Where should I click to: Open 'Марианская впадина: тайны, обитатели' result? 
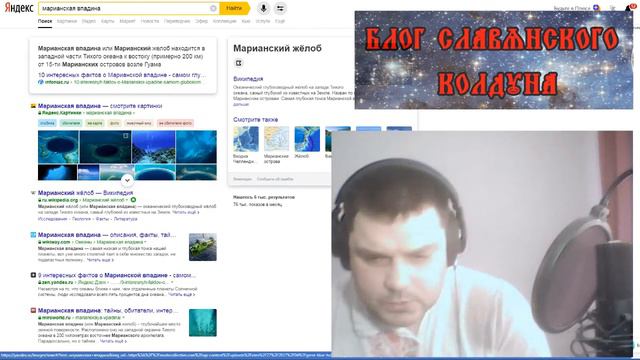pos(108,310)
